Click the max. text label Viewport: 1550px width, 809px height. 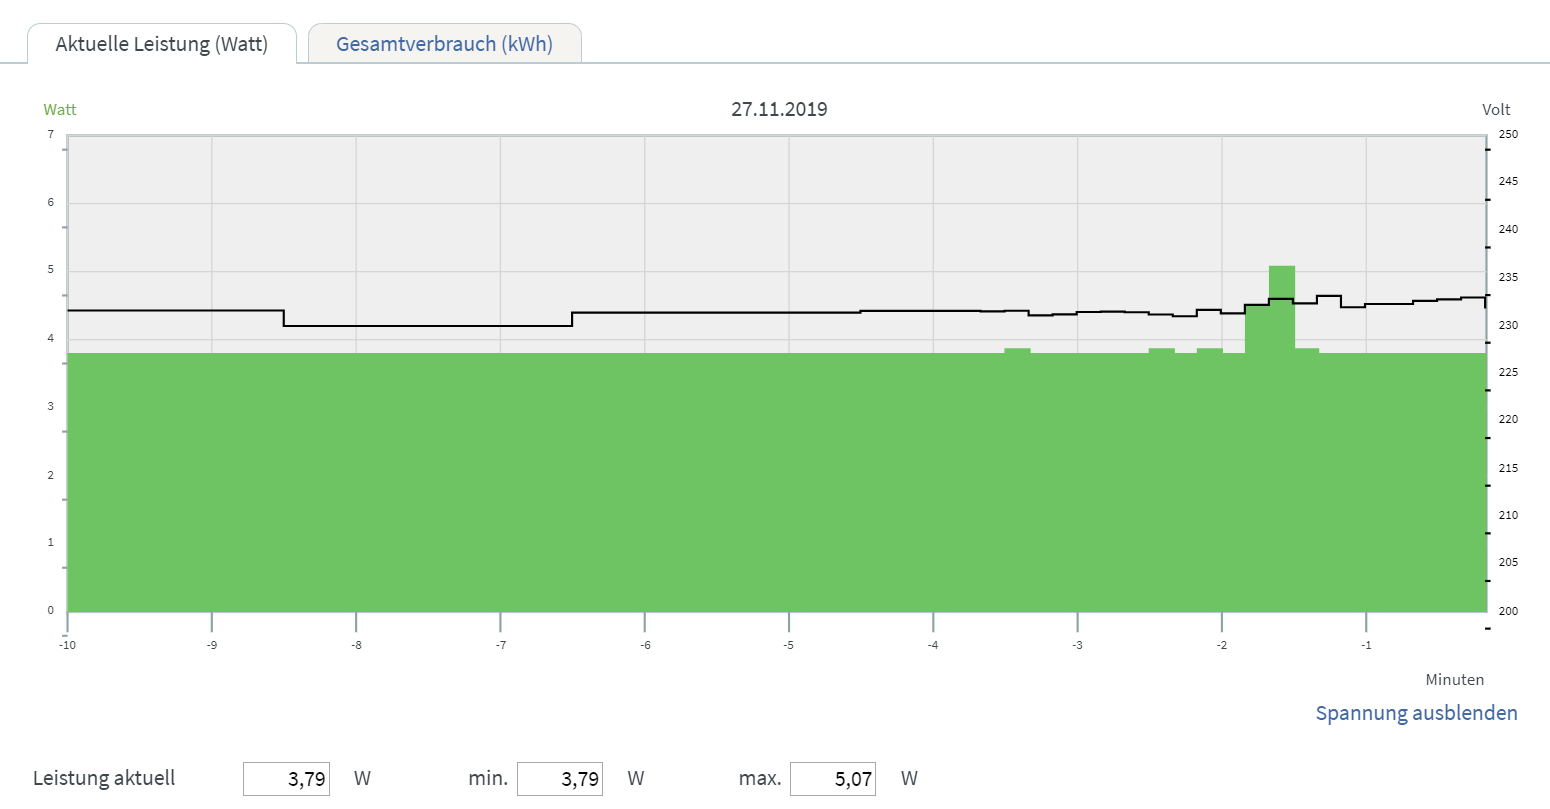pos(759,778)
